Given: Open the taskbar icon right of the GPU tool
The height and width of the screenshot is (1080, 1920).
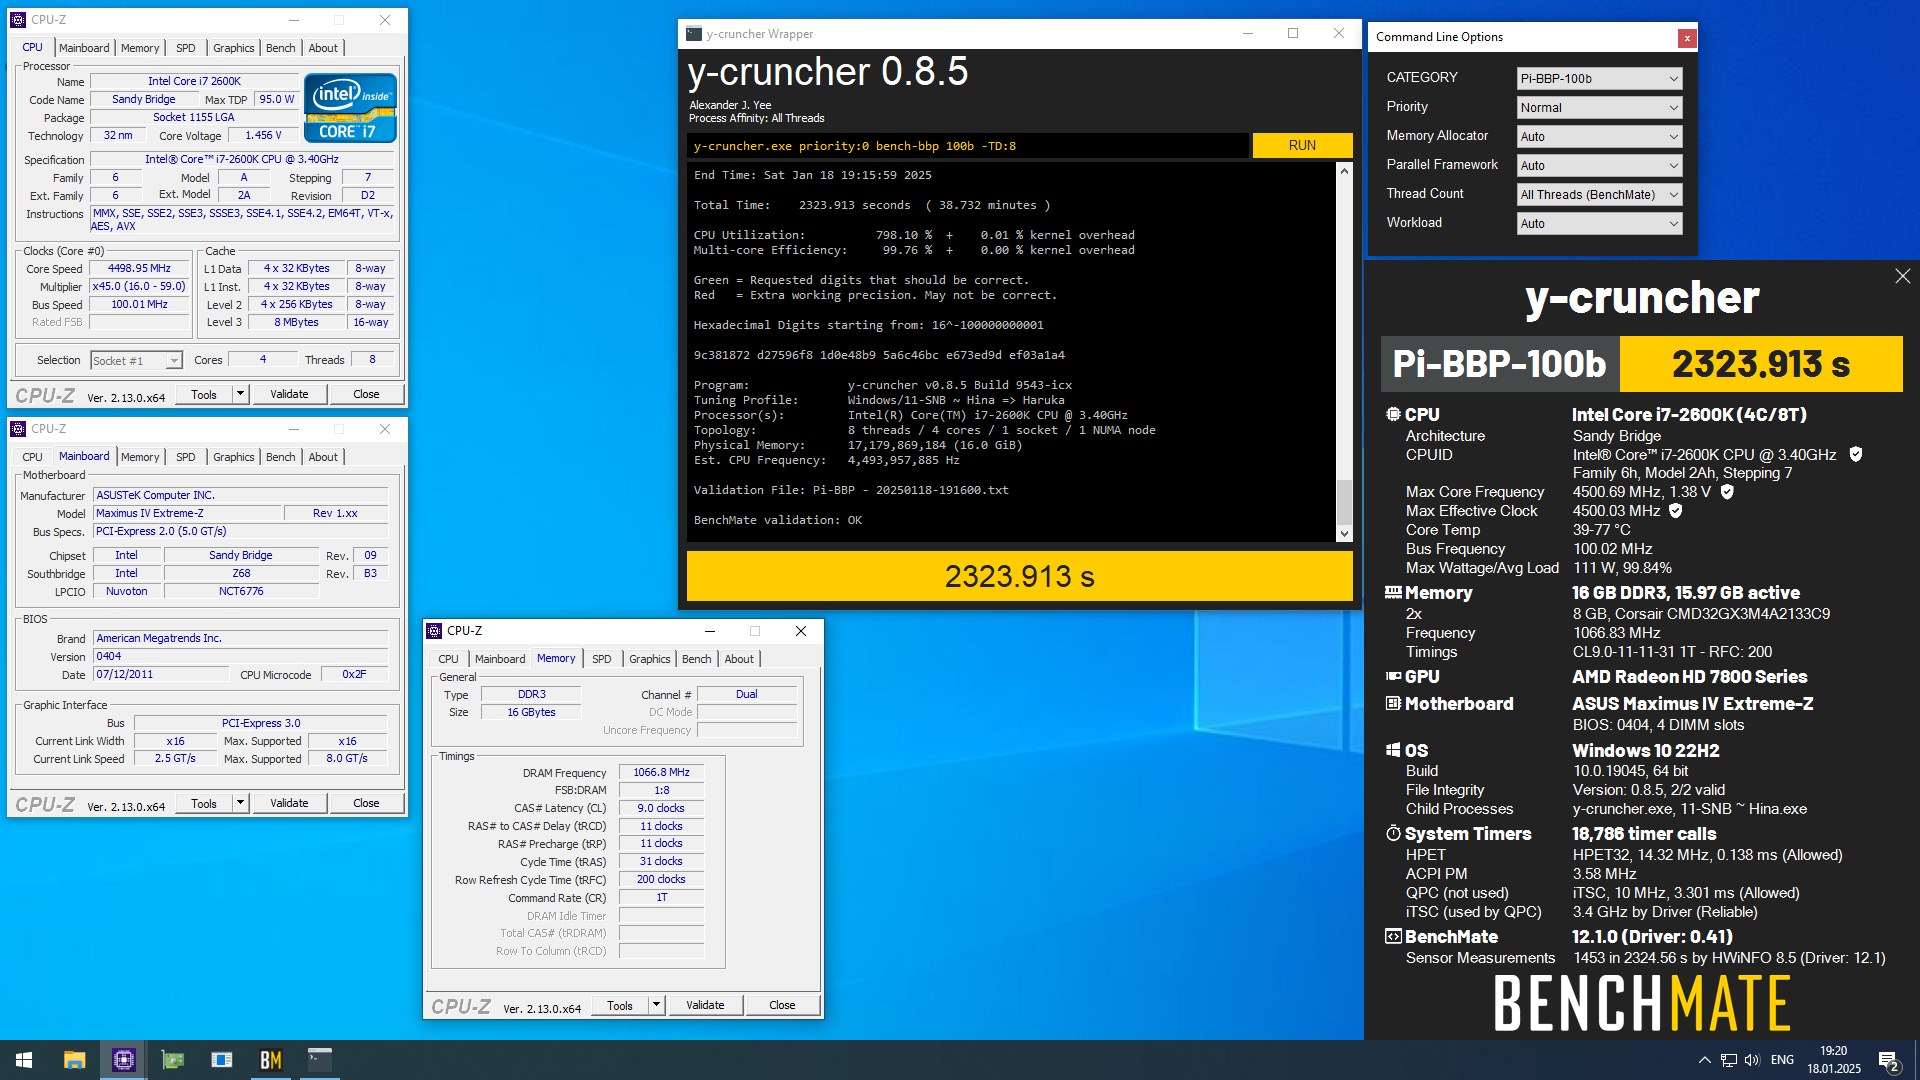Looking at the screenshot, I should coord(222,1060).
